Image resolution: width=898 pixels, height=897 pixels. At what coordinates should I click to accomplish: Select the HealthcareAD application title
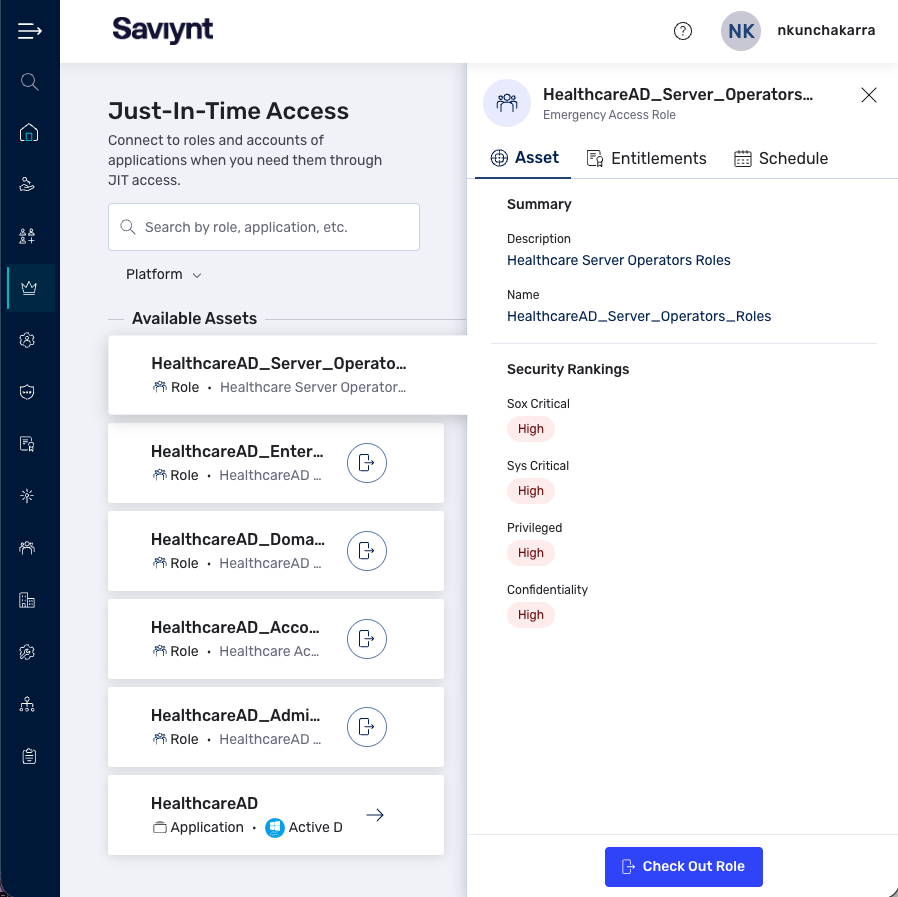[x=204, y=804]
